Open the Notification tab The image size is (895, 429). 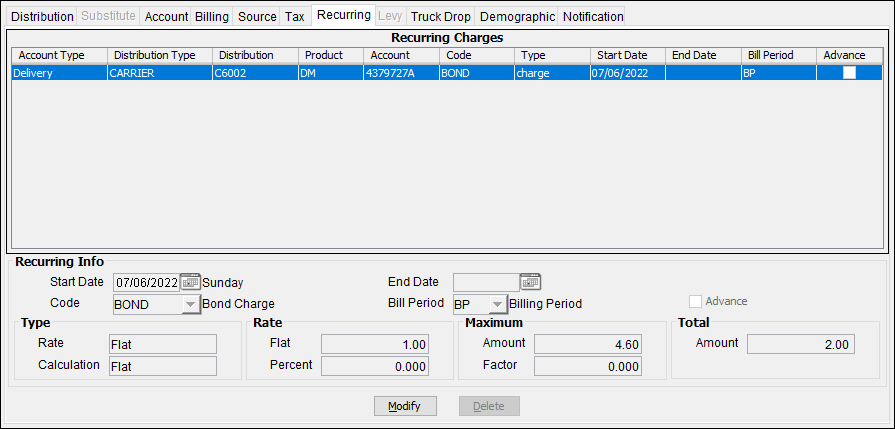coord(593,17)
